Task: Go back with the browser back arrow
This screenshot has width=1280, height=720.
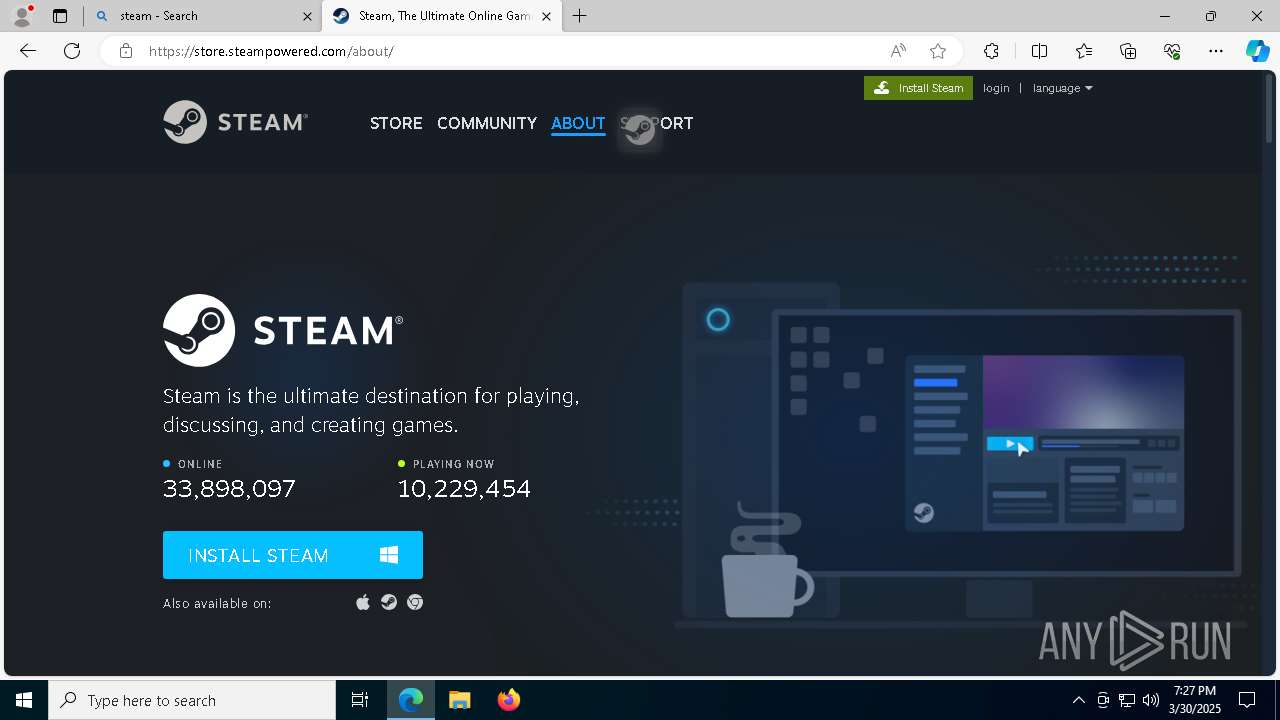Action: point(28,51)
